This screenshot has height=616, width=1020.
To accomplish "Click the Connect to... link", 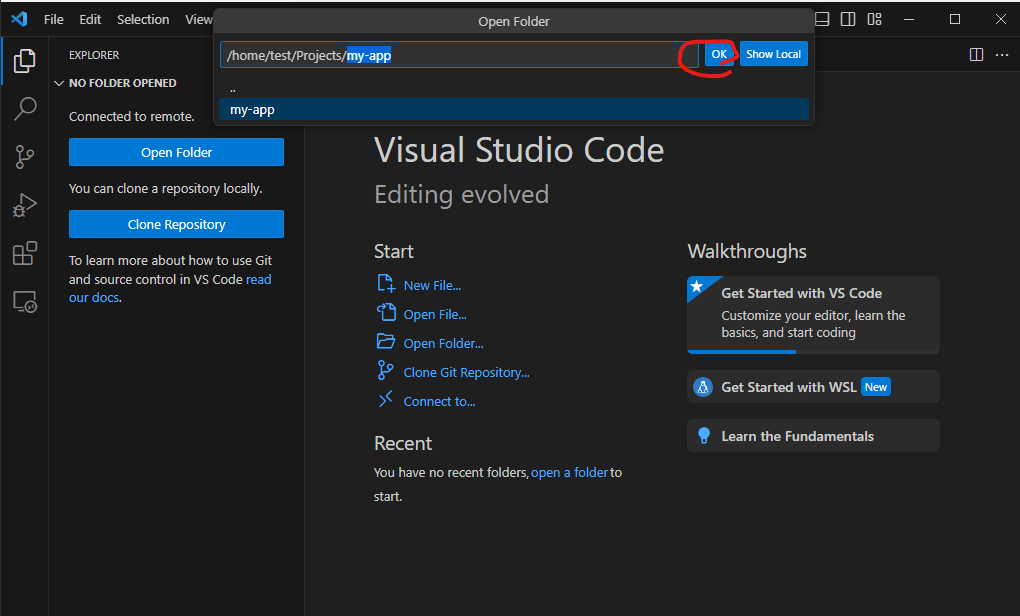I will [x=439, y=401].
